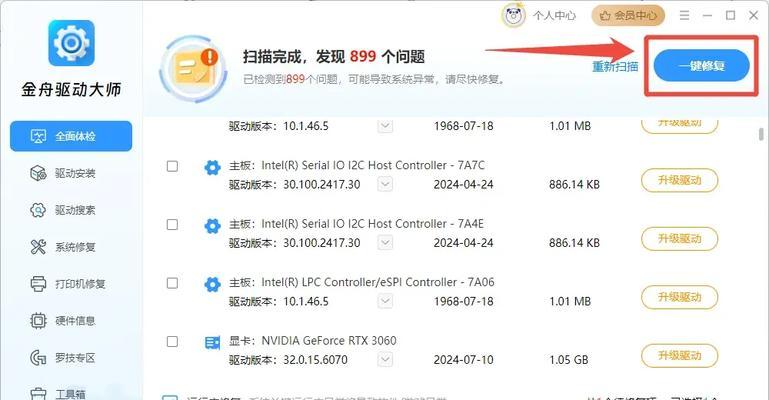Select the NVIDIA GeForce RTX 3060 checkbox
The height and width of the screenshot is (400, 769).
coord(173,341)
